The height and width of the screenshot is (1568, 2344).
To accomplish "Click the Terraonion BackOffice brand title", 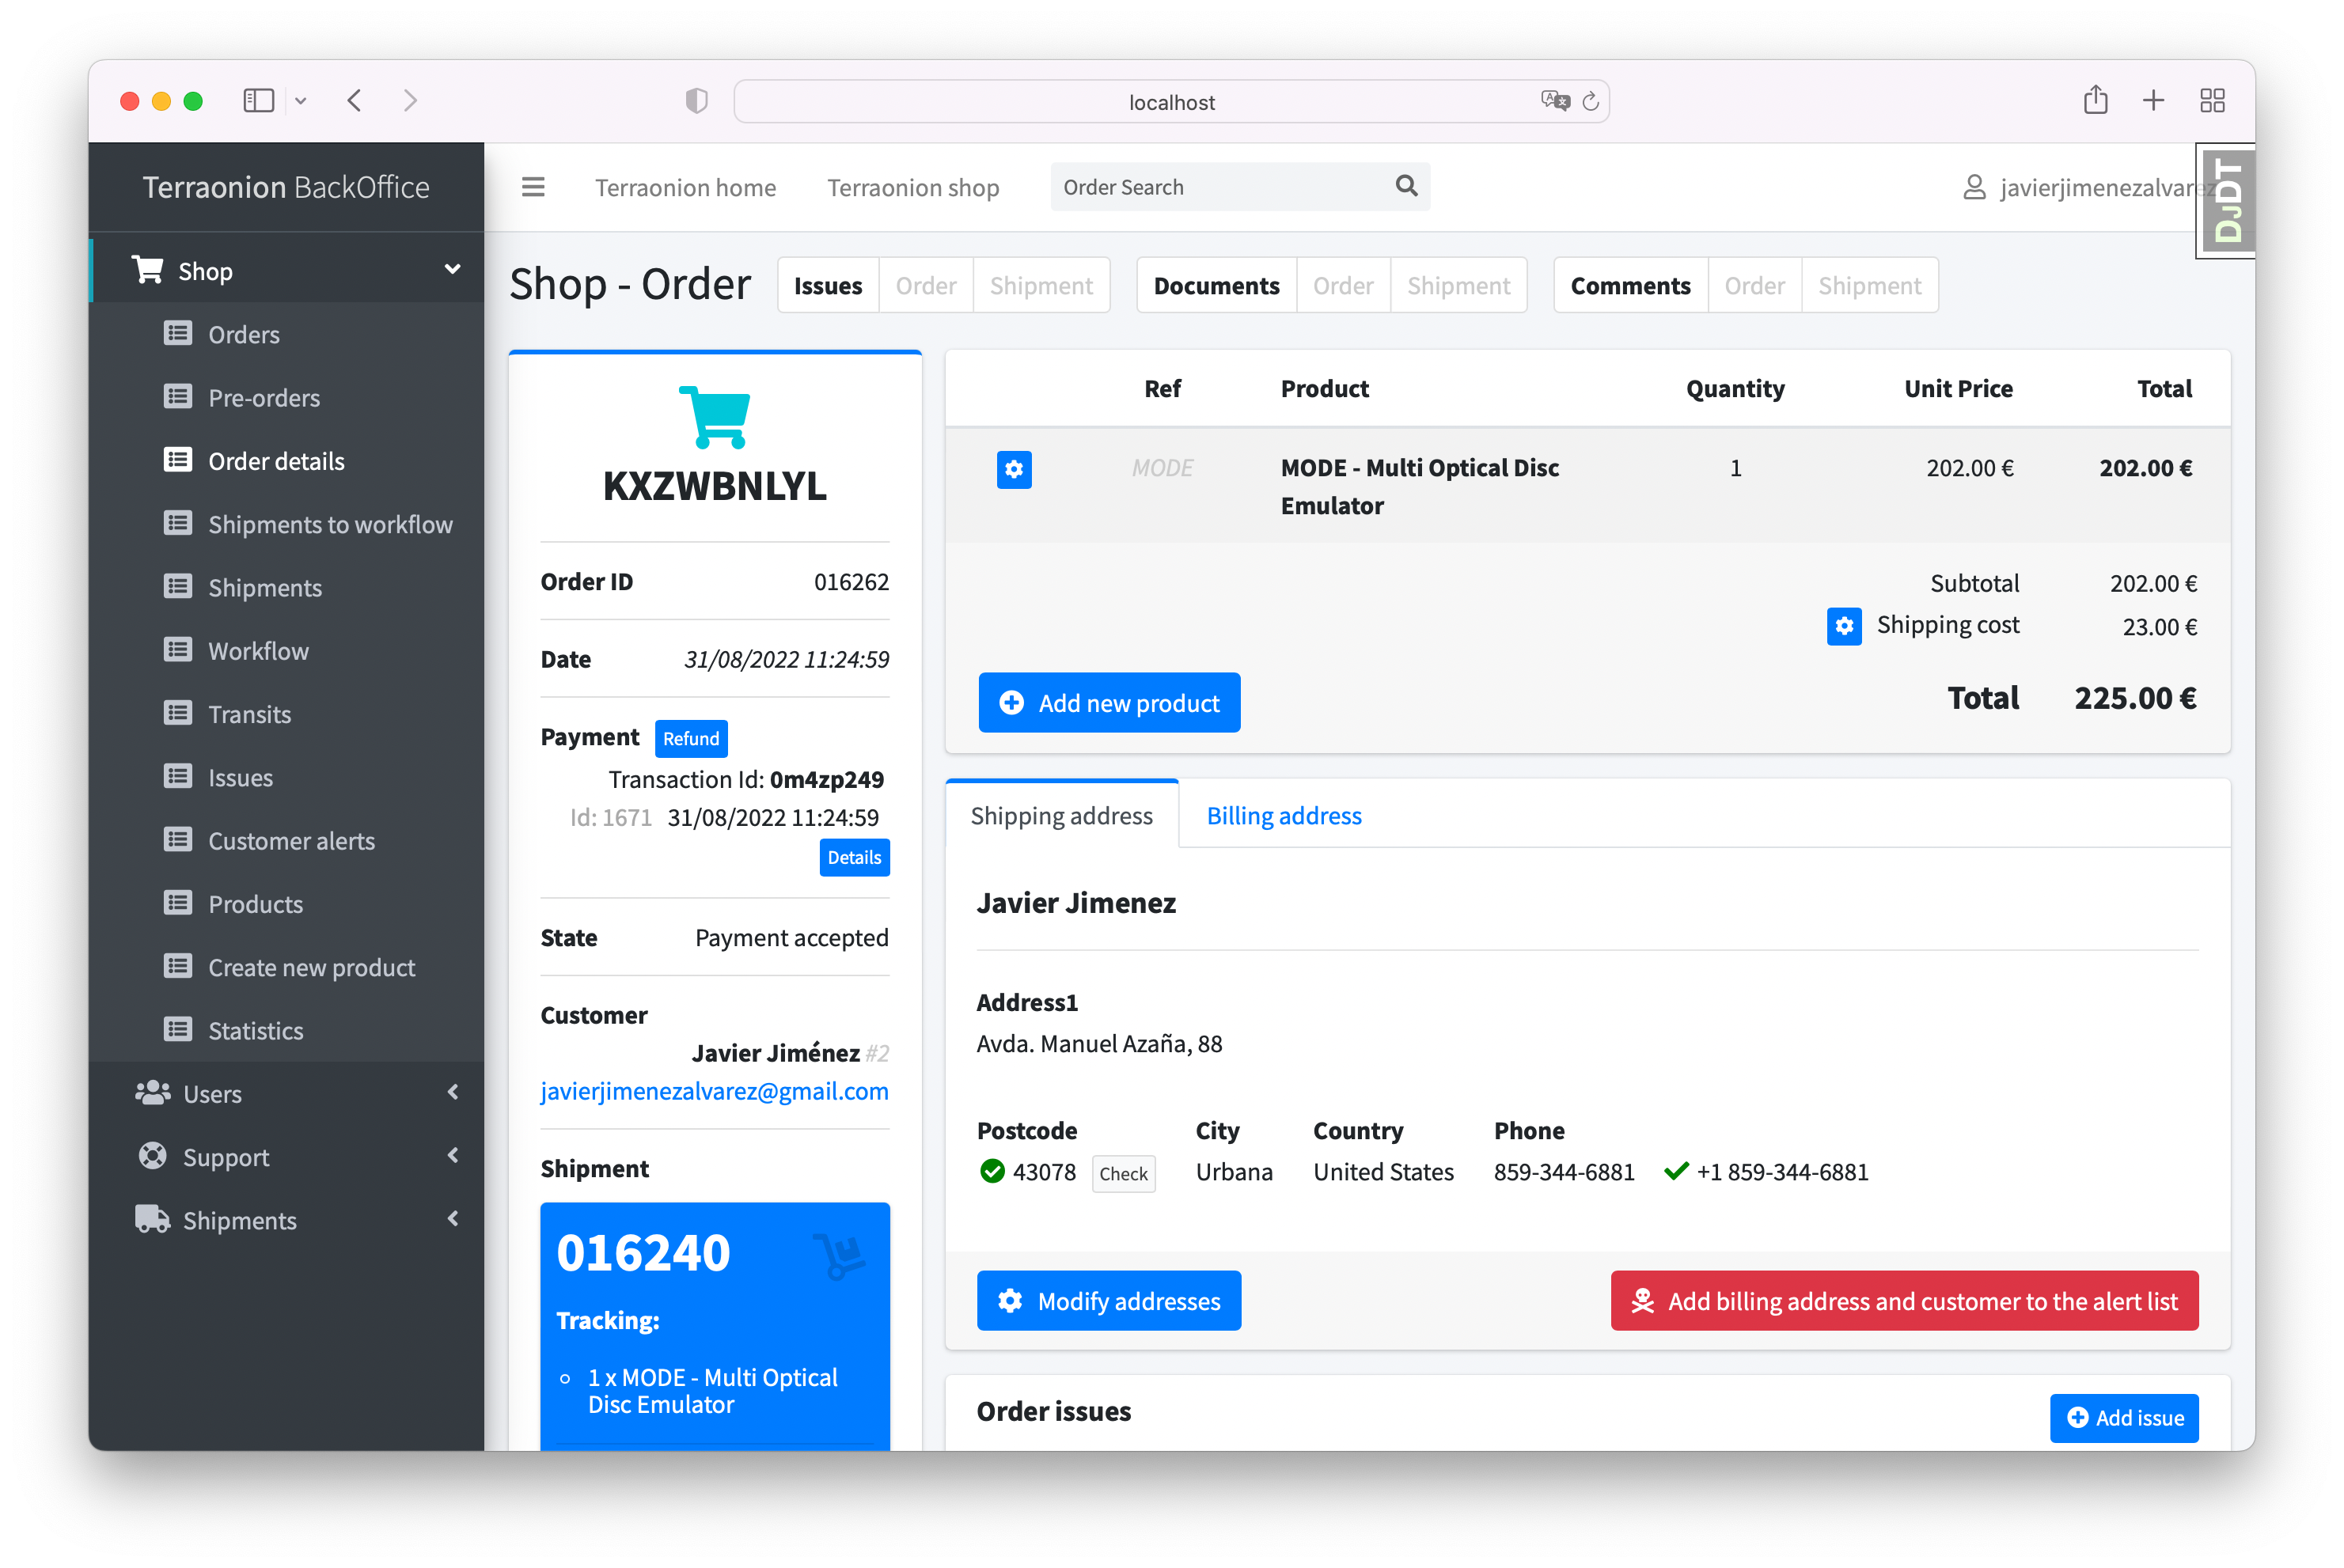I will coord(286,187).
